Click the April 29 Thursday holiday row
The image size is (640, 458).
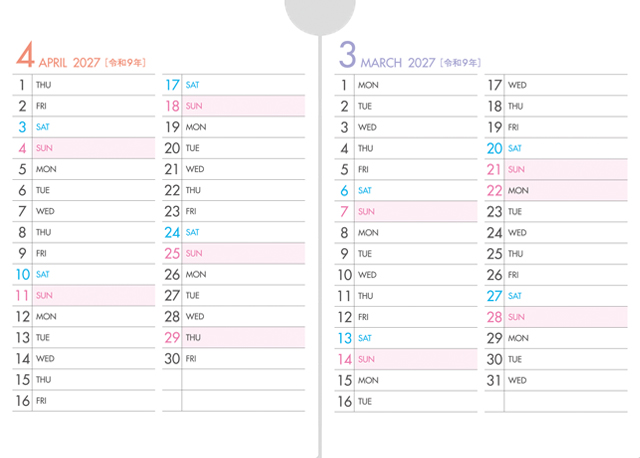click(233, 337)
